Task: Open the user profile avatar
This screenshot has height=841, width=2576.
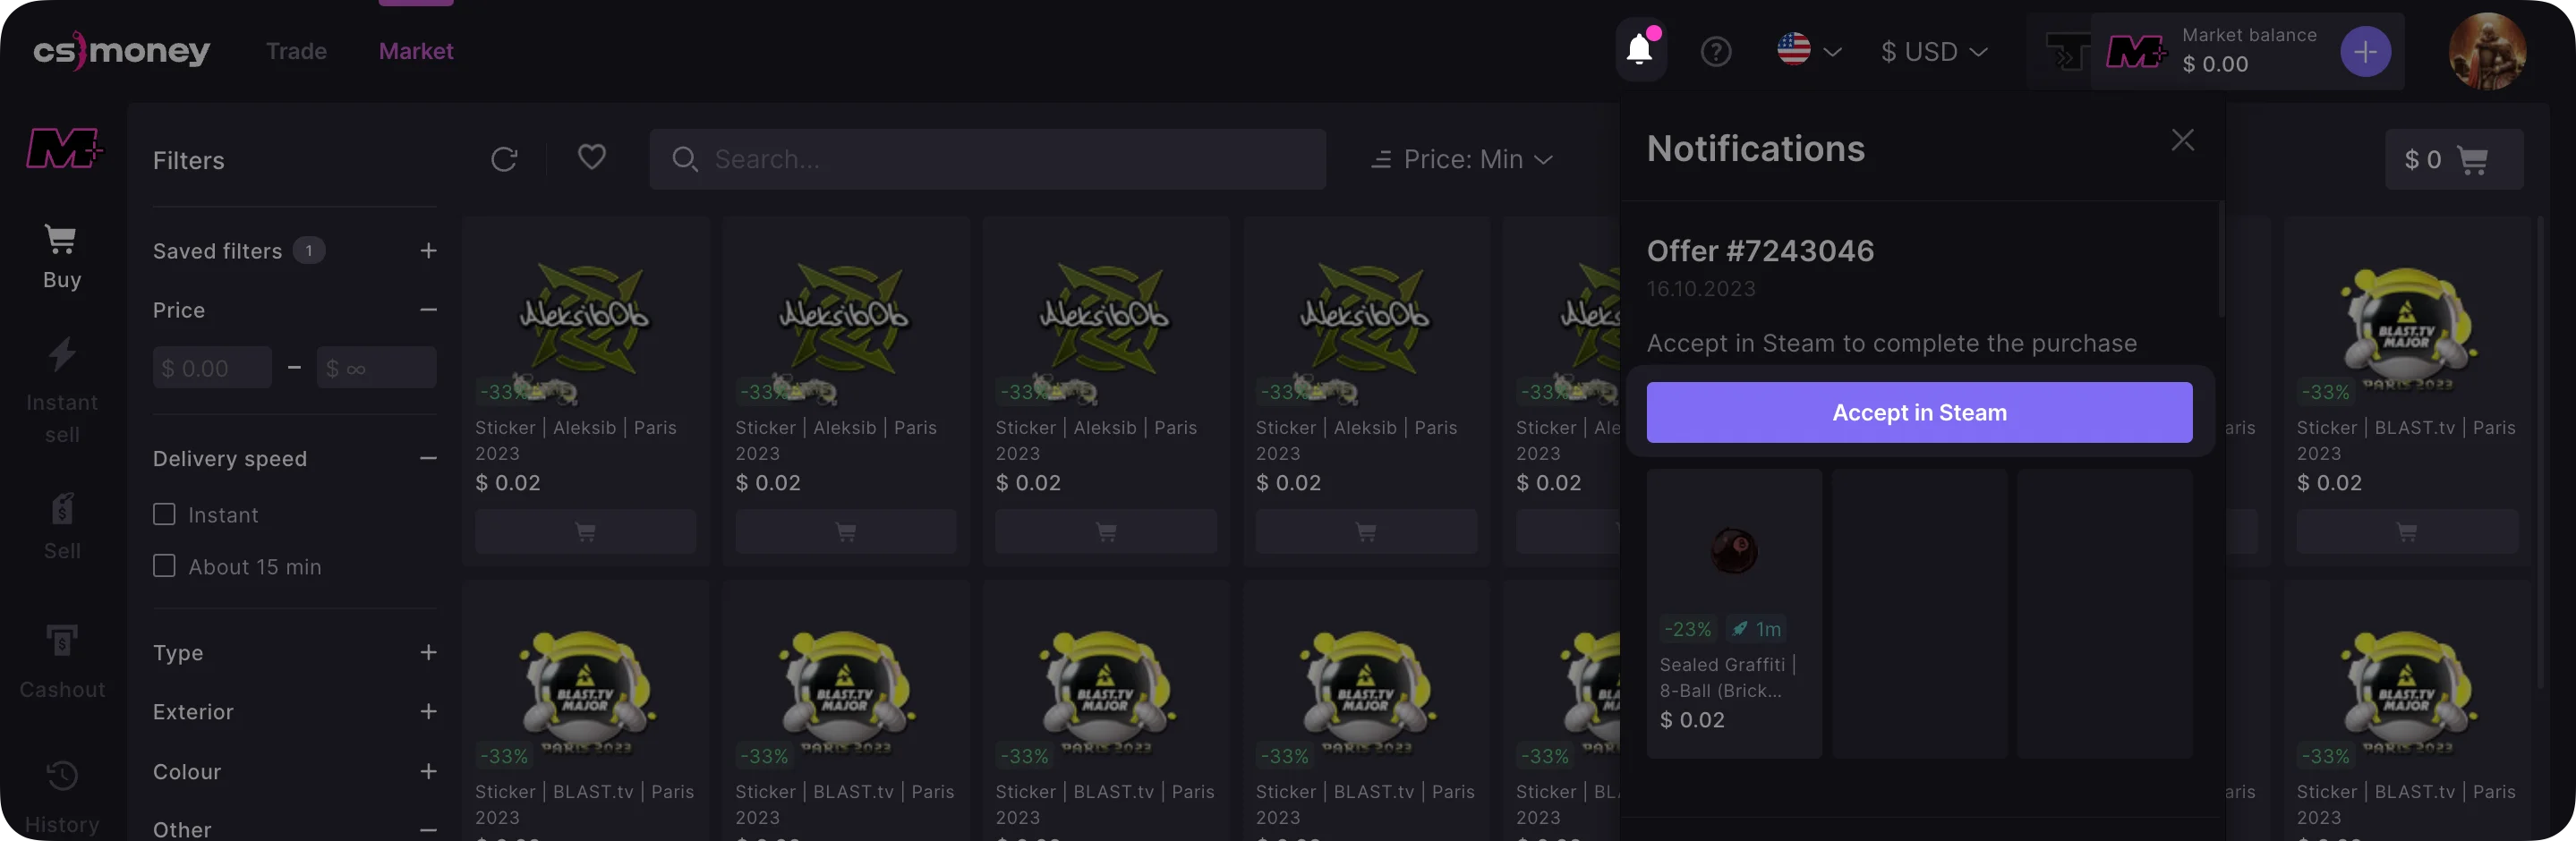Action: [2487, 51]
